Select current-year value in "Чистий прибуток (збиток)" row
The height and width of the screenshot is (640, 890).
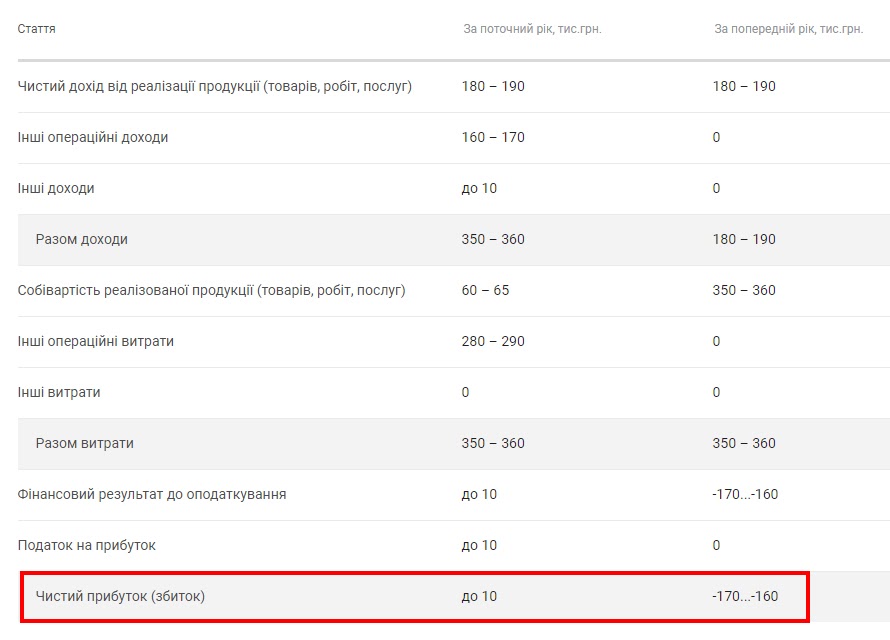479,597
